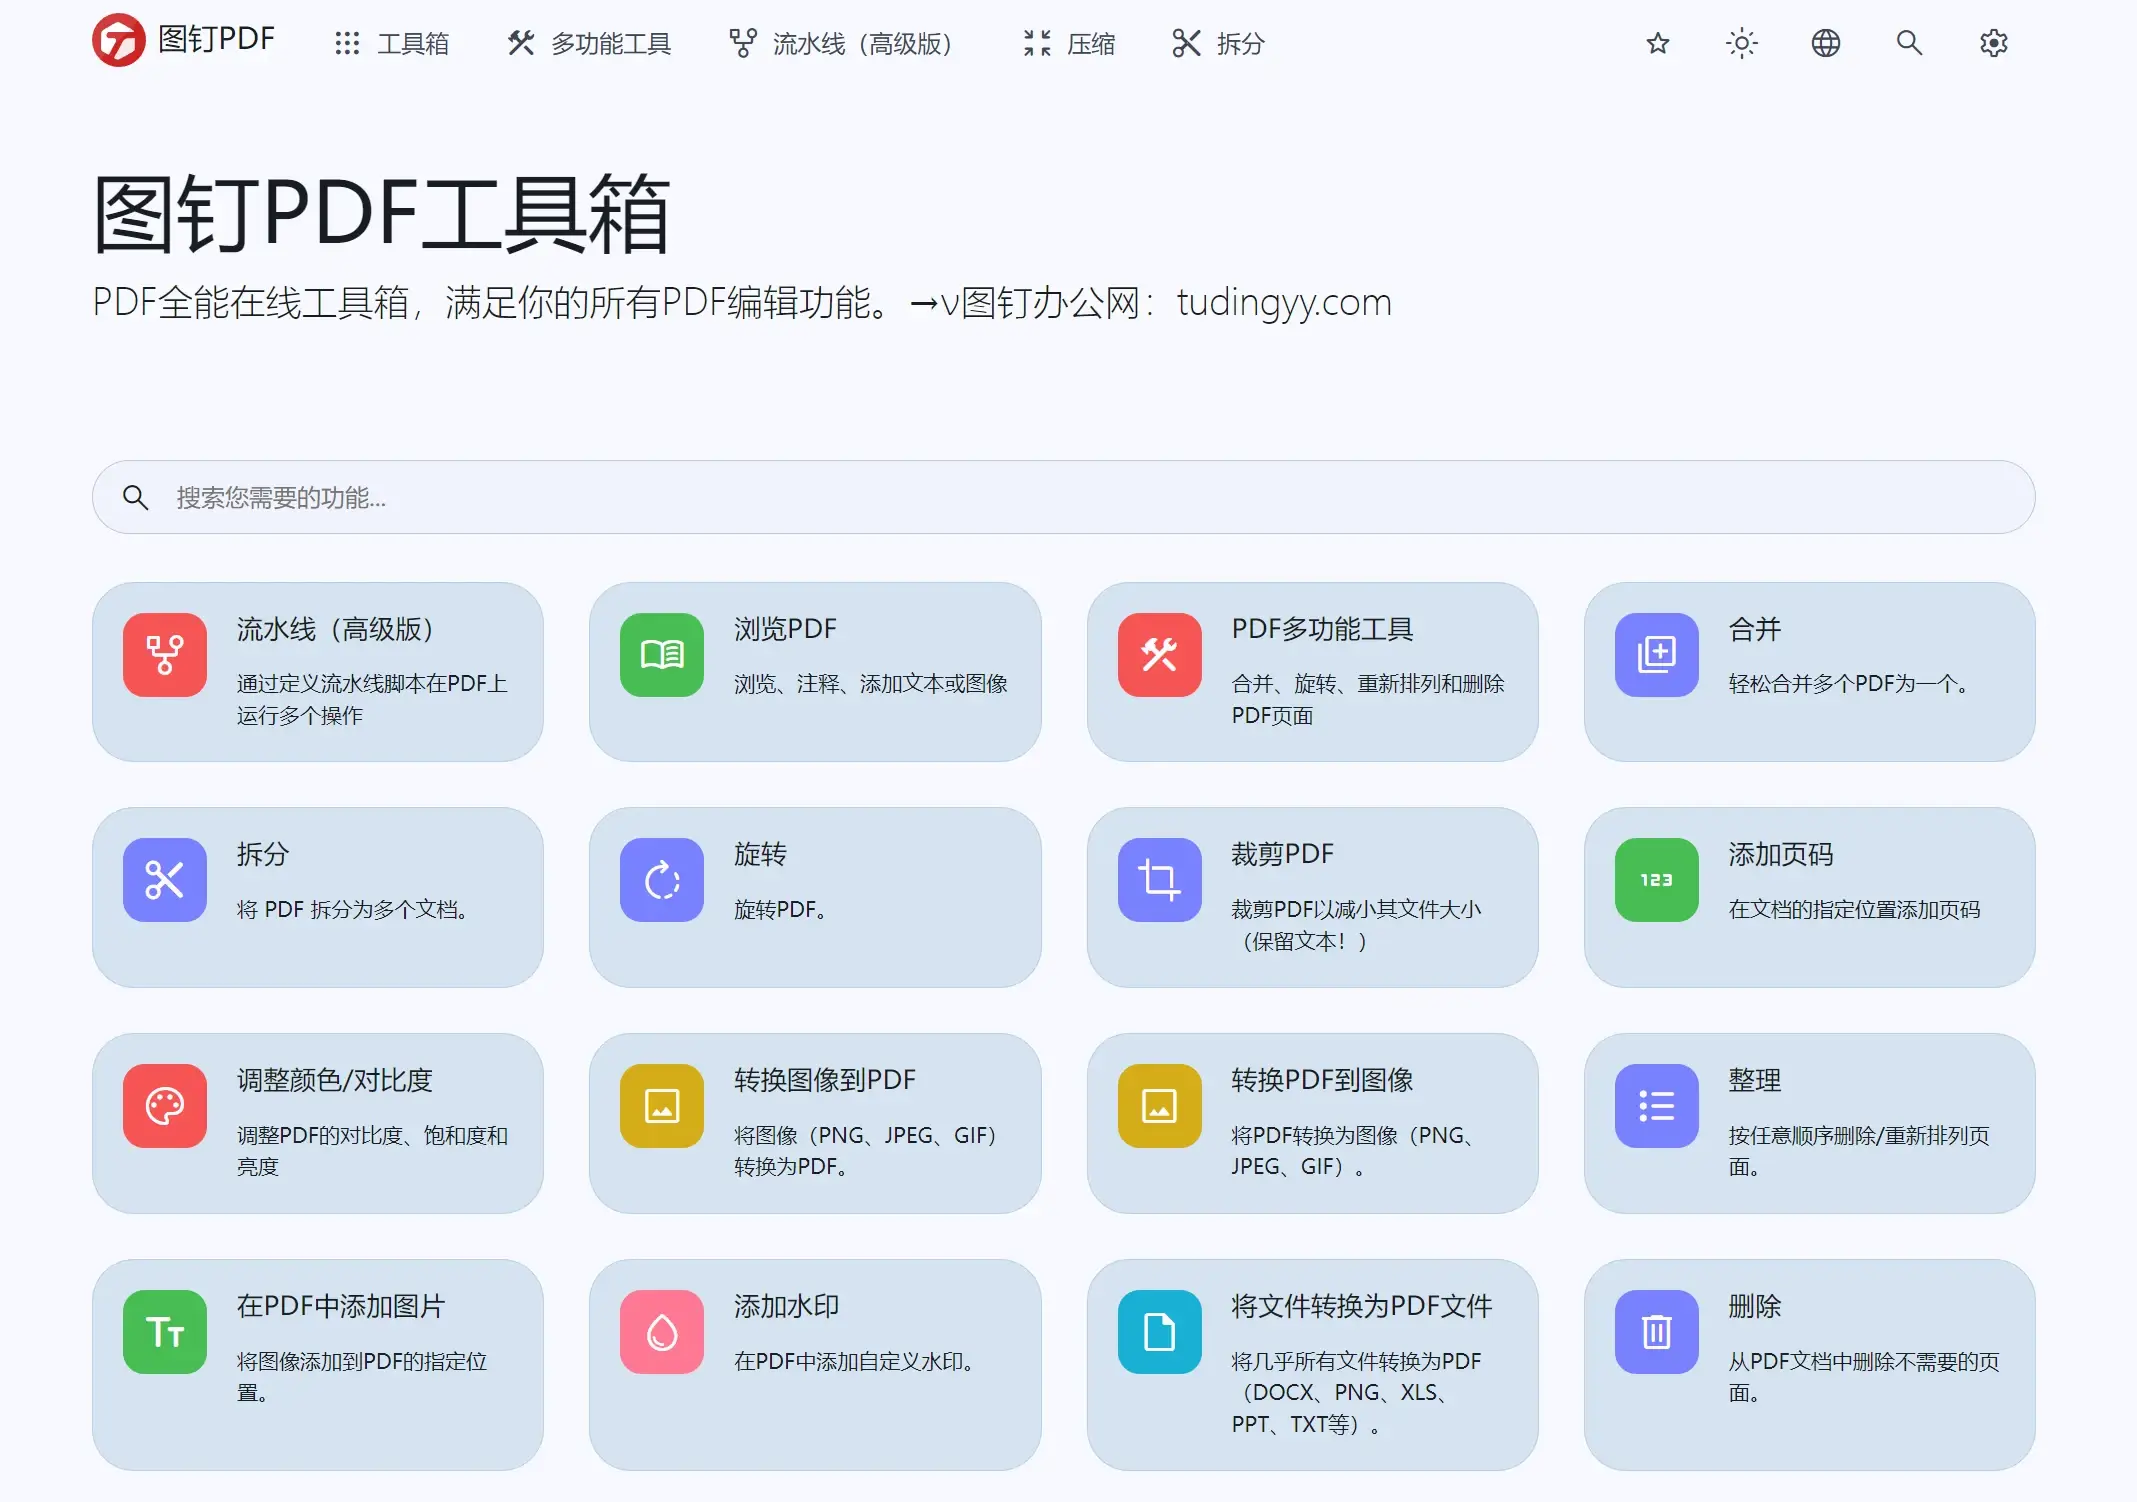Click the 整理 card title
Viewport: 2137px width, 1502px height.
(1755, 1080)
